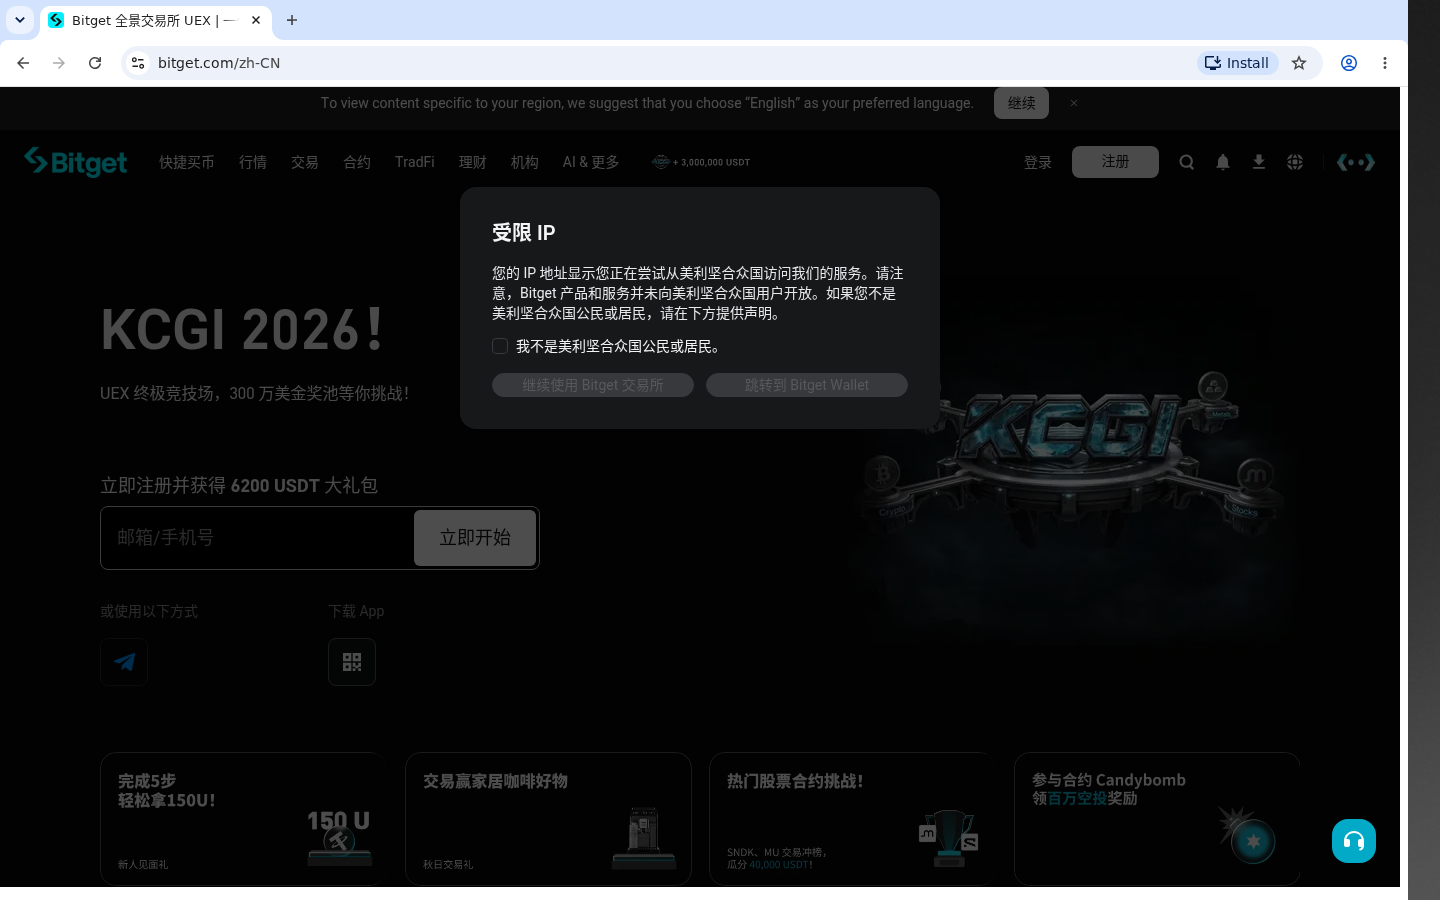Click the 继续 language suggestion button

1021,103
